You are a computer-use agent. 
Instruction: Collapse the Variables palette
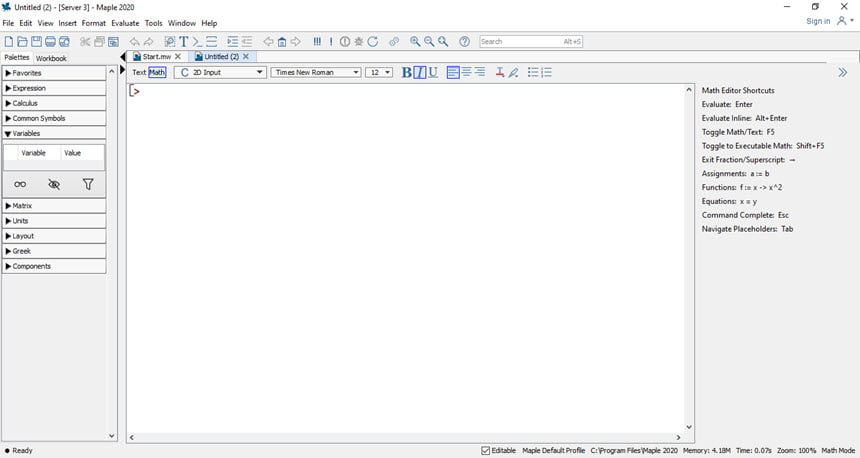coord(54,133)
